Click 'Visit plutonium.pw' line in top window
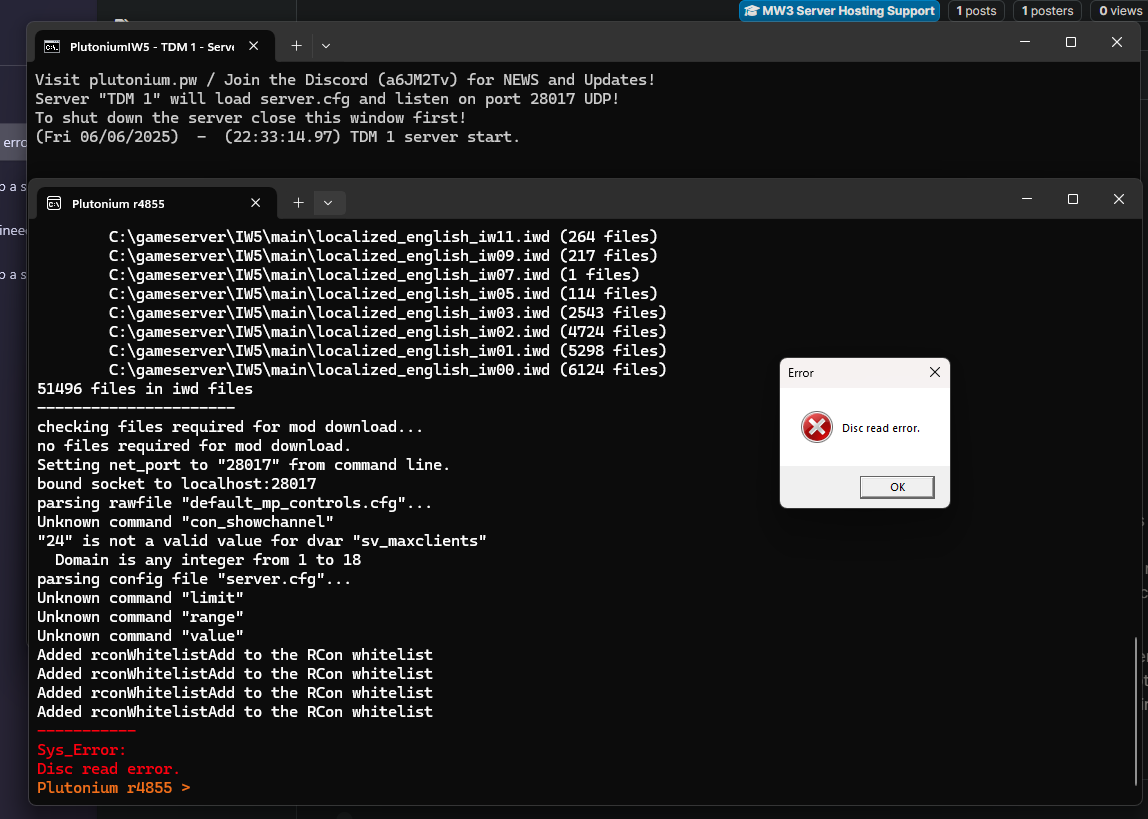The image size is (1148, 819). tap(345, 80)
